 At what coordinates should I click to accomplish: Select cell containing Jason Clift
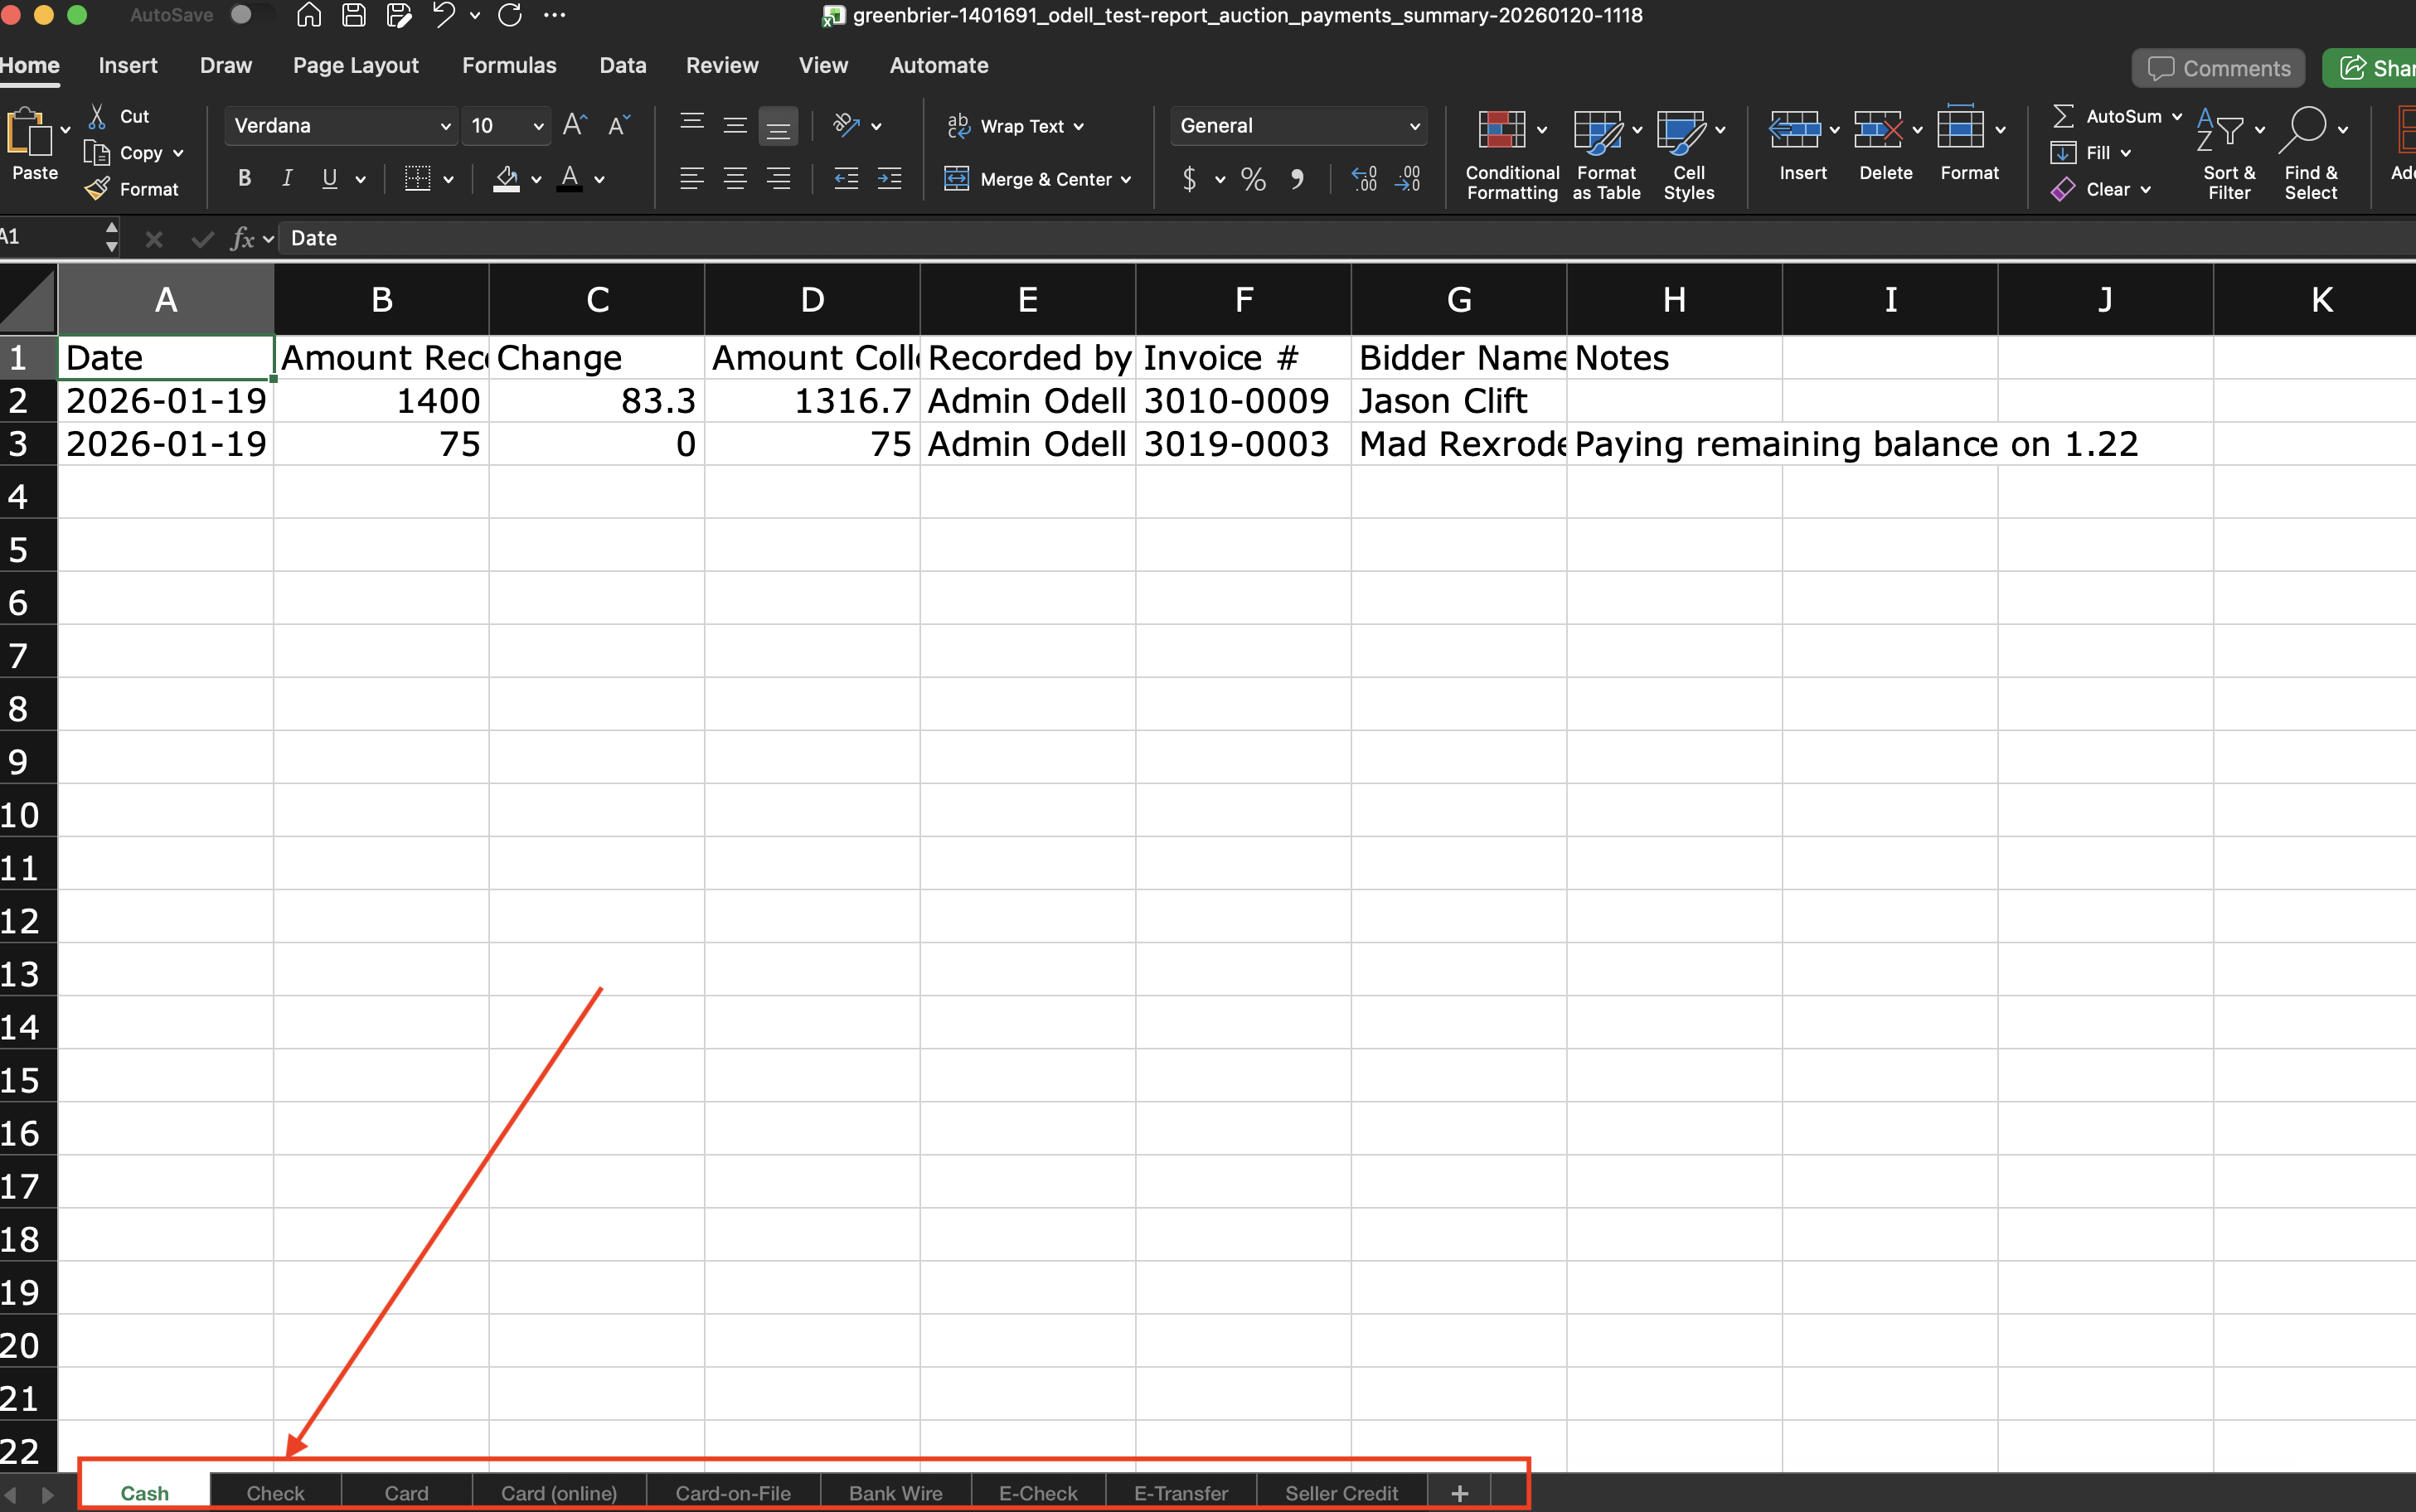click(x=1459, y=401)
